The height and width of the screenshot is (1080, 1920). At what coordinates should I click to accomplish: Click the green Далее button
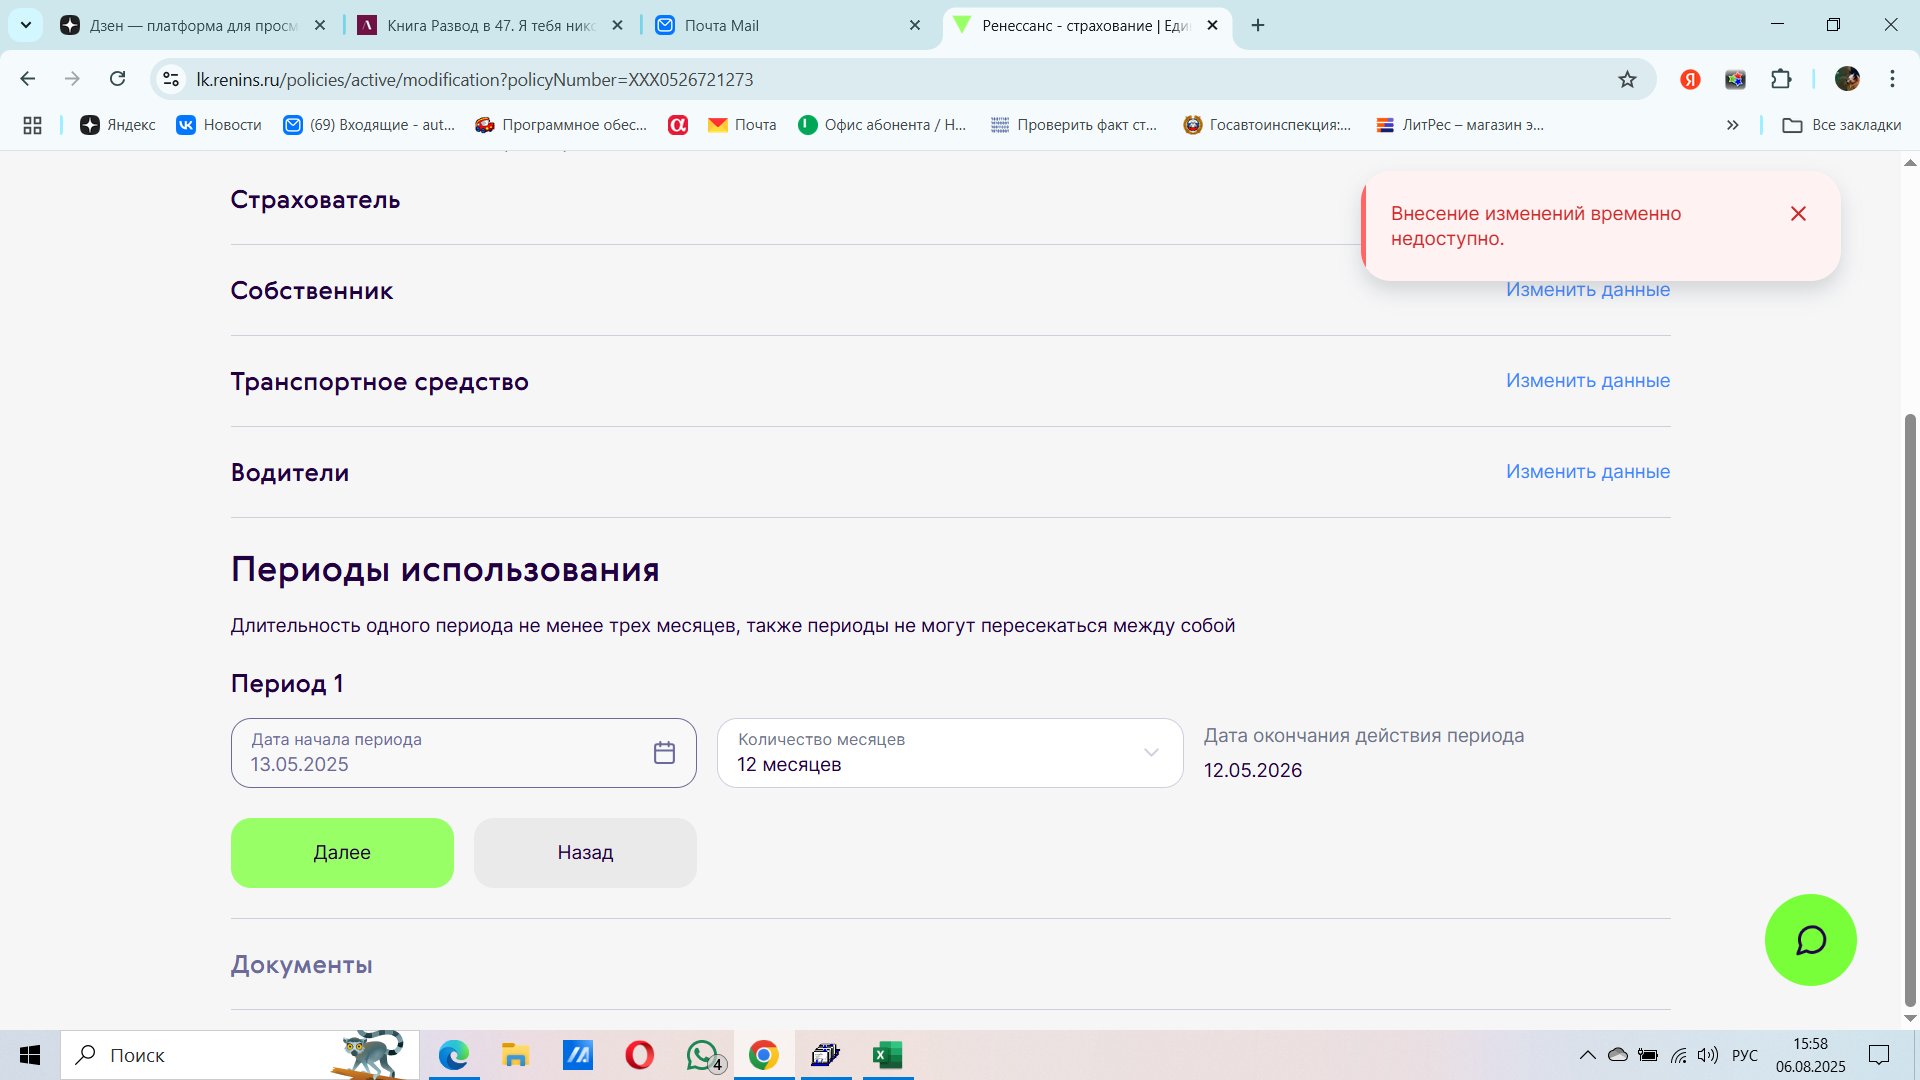click(342, 853)
